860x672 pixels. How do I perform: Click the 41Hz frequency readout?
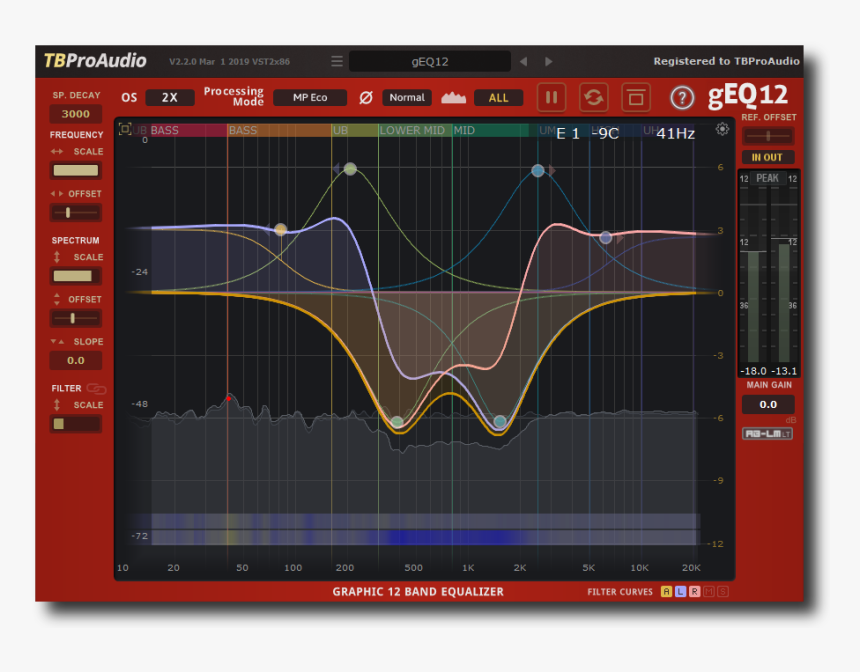coord(676,134)
